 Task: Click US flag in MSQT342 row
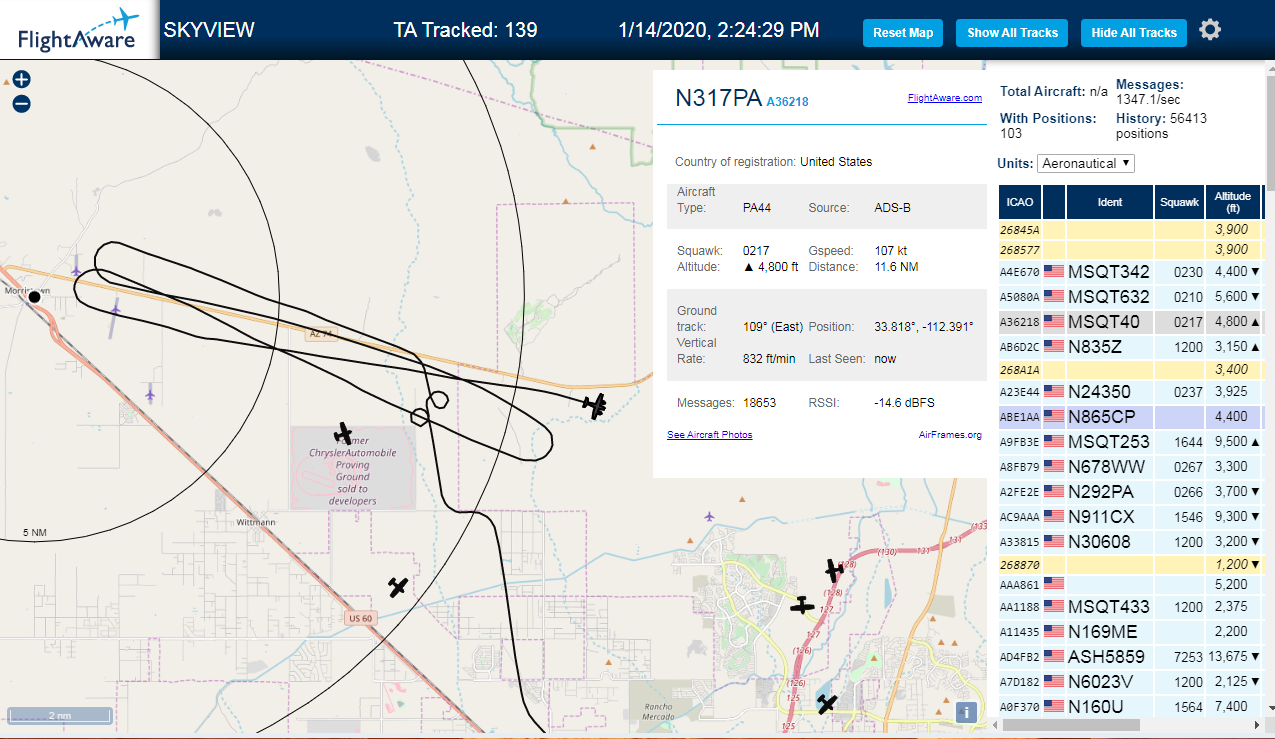(x=1054, y=272)
